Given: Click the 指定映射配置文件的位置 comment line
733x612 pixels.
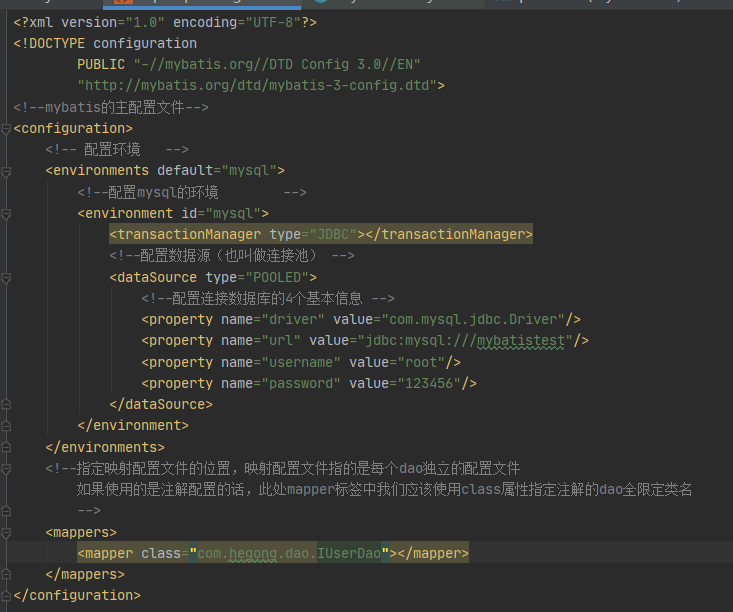Looking at the screenshot, I should click(283, 468).
